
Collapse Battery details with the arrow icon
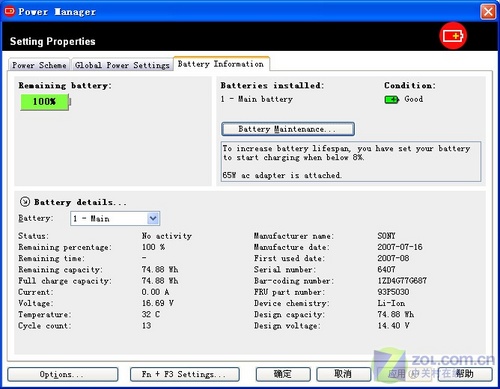click(x=25, y=202)
